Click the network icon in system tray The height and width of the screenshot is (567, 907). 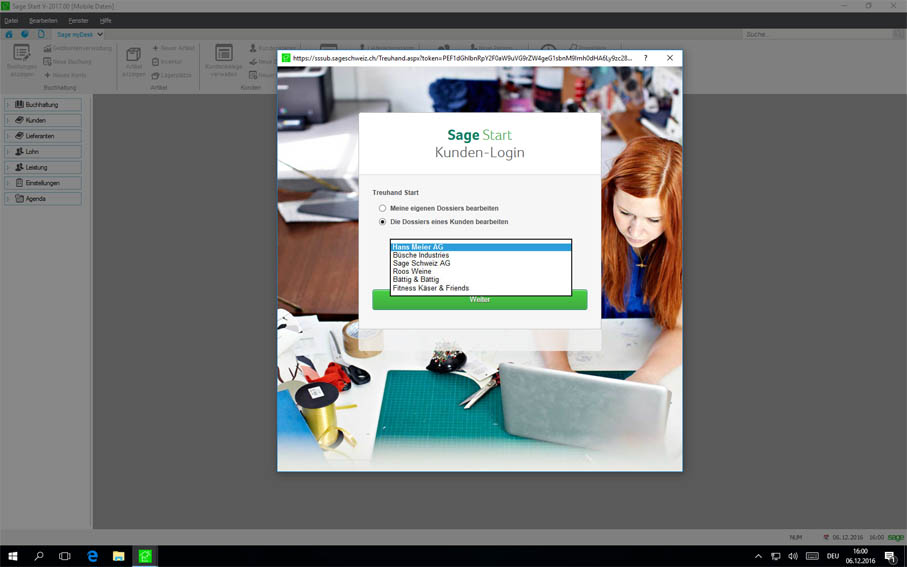pos(776,556)
